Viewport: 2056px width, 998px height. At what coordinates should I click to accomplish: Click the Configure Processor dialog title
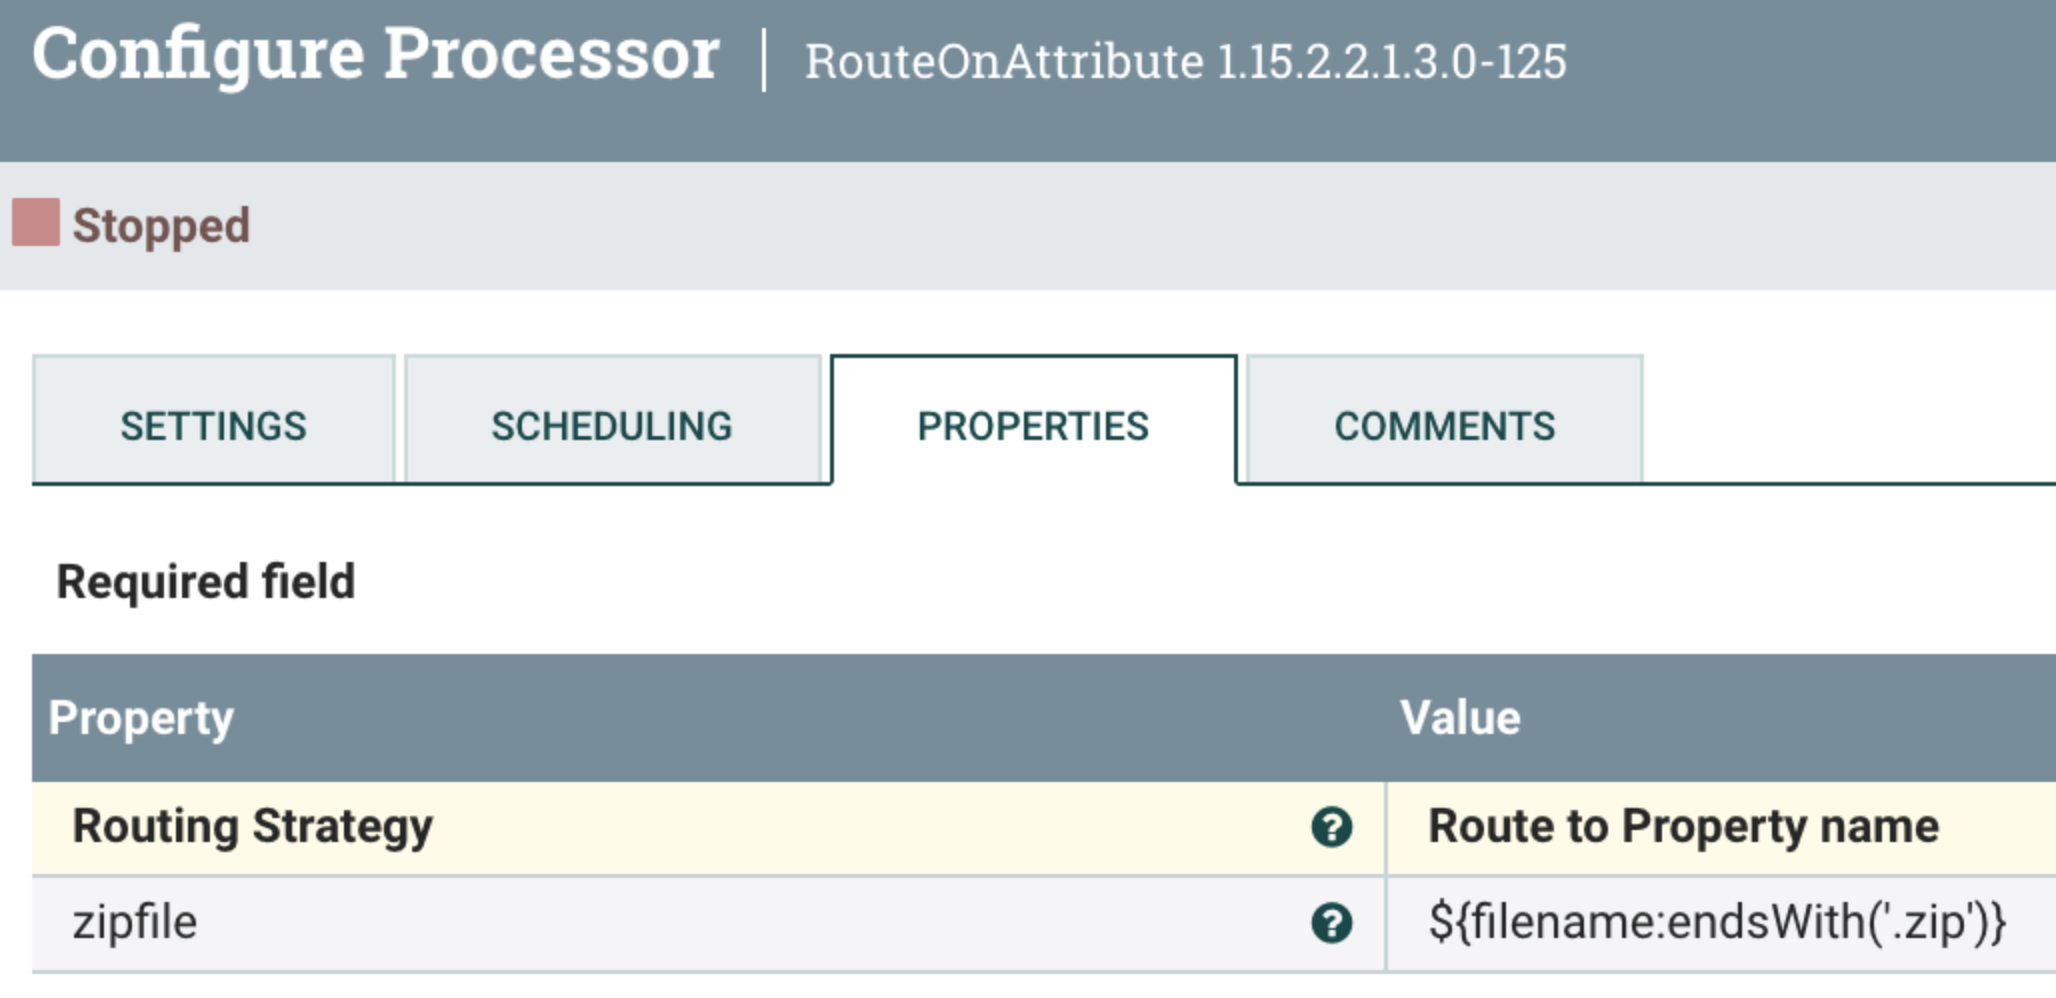pyautogui.click(x=375, y=55)
